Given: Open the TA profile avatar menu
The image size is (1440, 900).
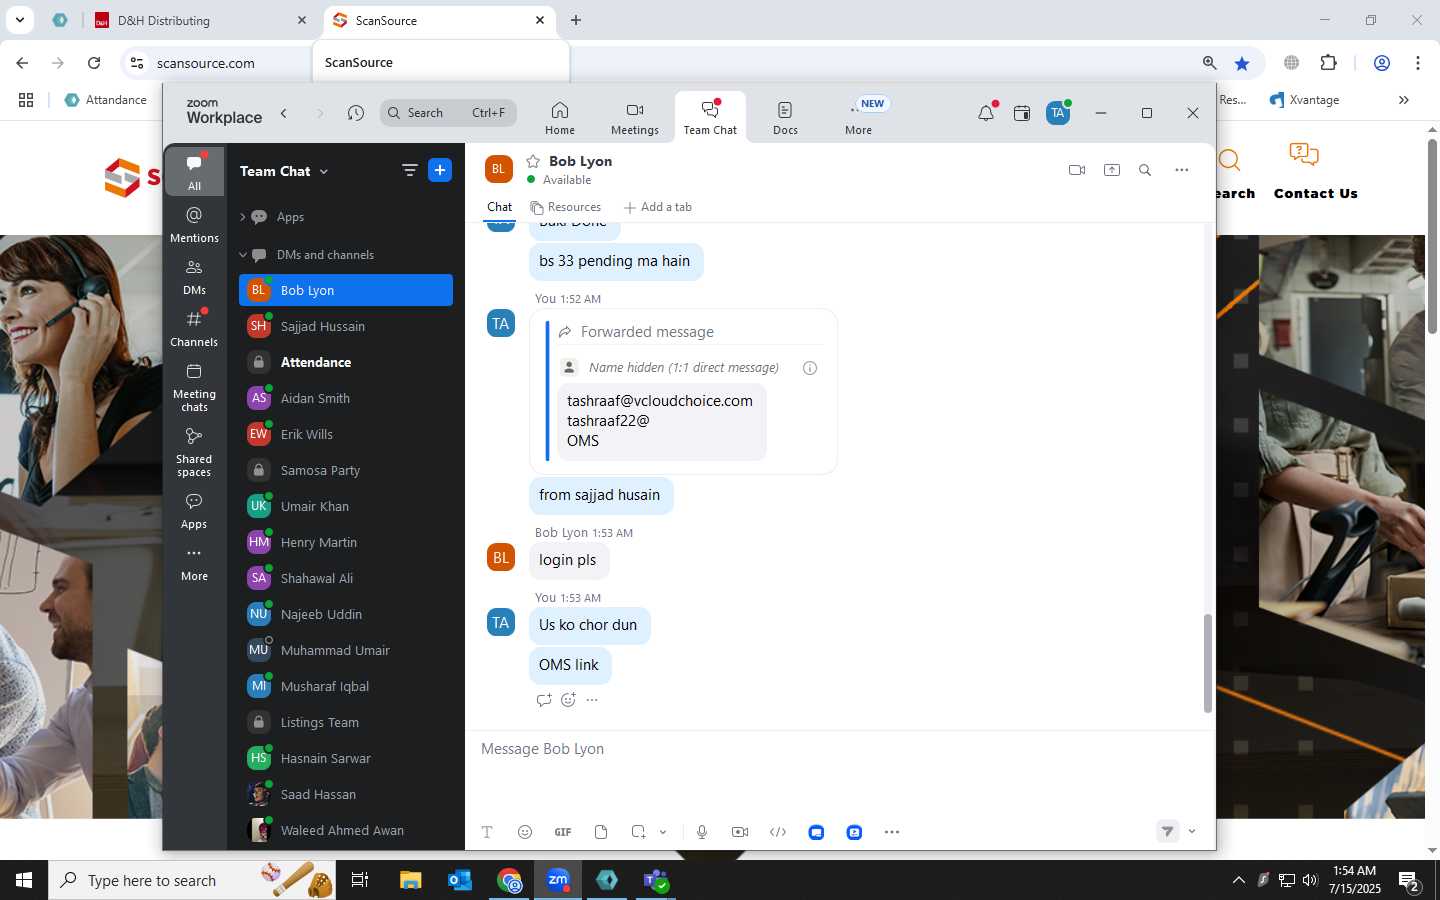Looking at the screenshot, I should point(1058,113).
